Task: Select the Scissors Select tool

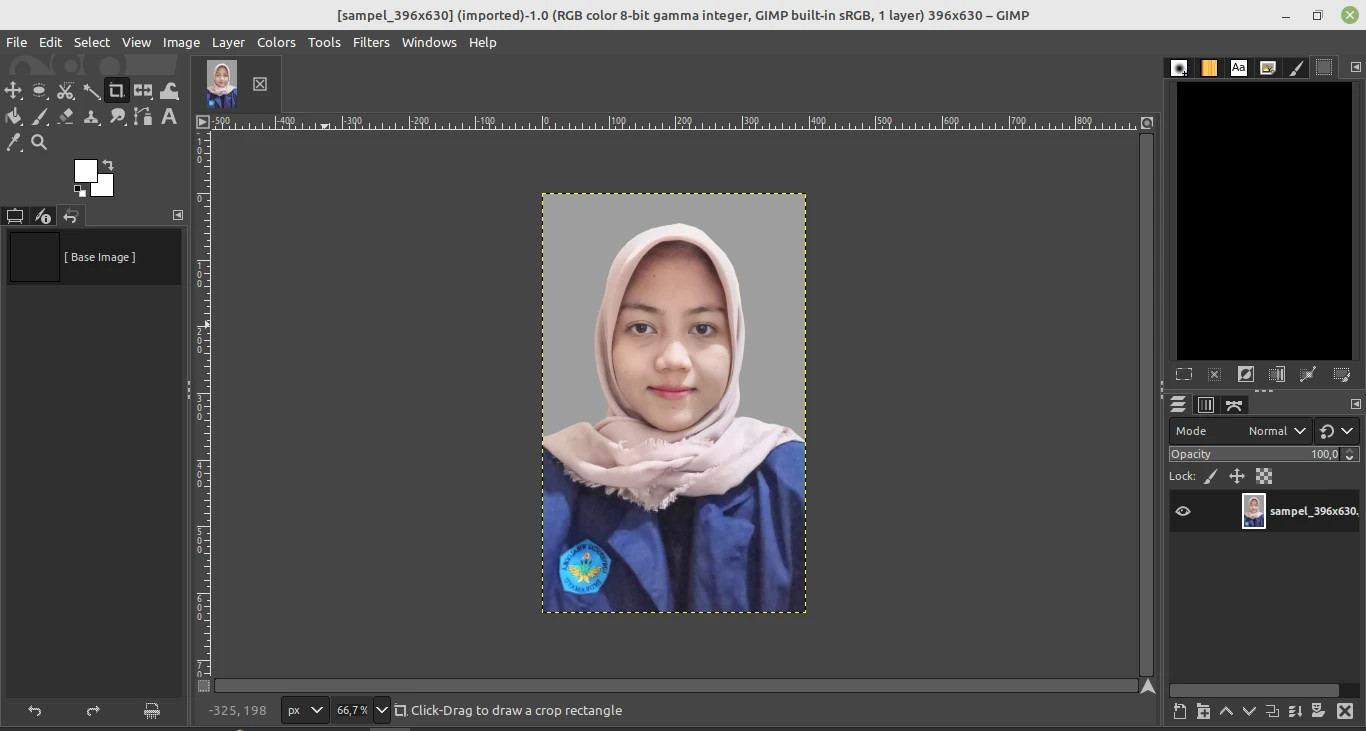Action: tap(65, 91)
